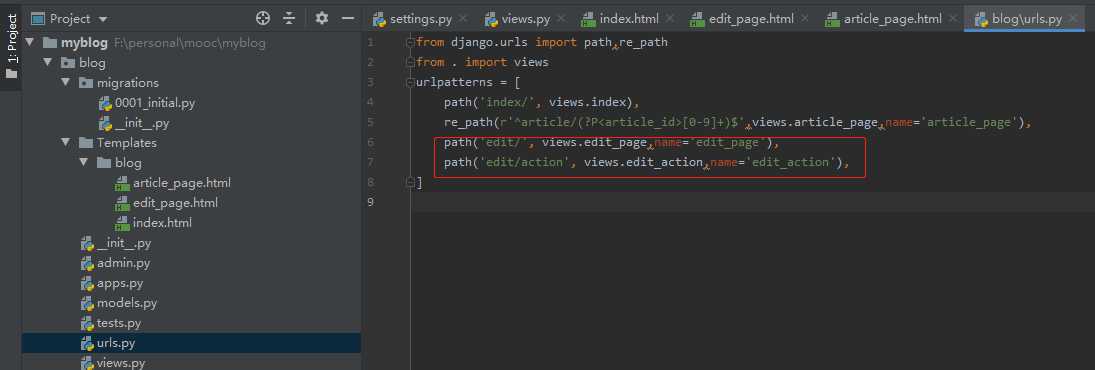Click the Templates folder icon
This screenshot has width=1095, height=370.
click(x=86, y=142)
